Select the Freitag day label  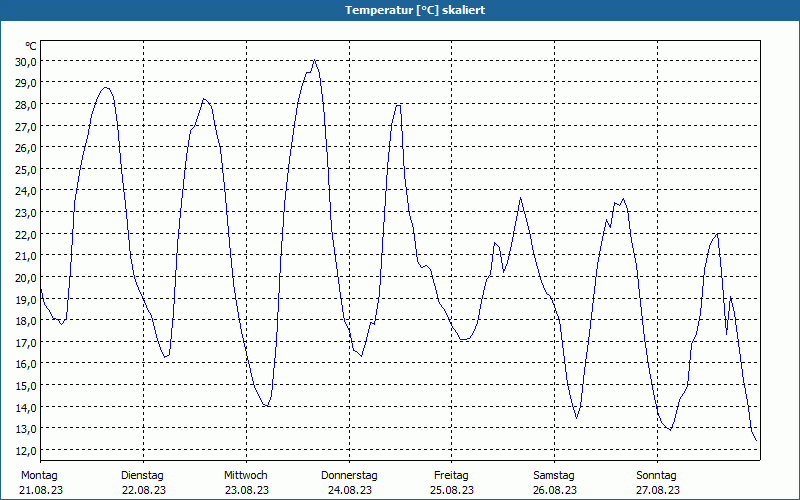(451, 475)
